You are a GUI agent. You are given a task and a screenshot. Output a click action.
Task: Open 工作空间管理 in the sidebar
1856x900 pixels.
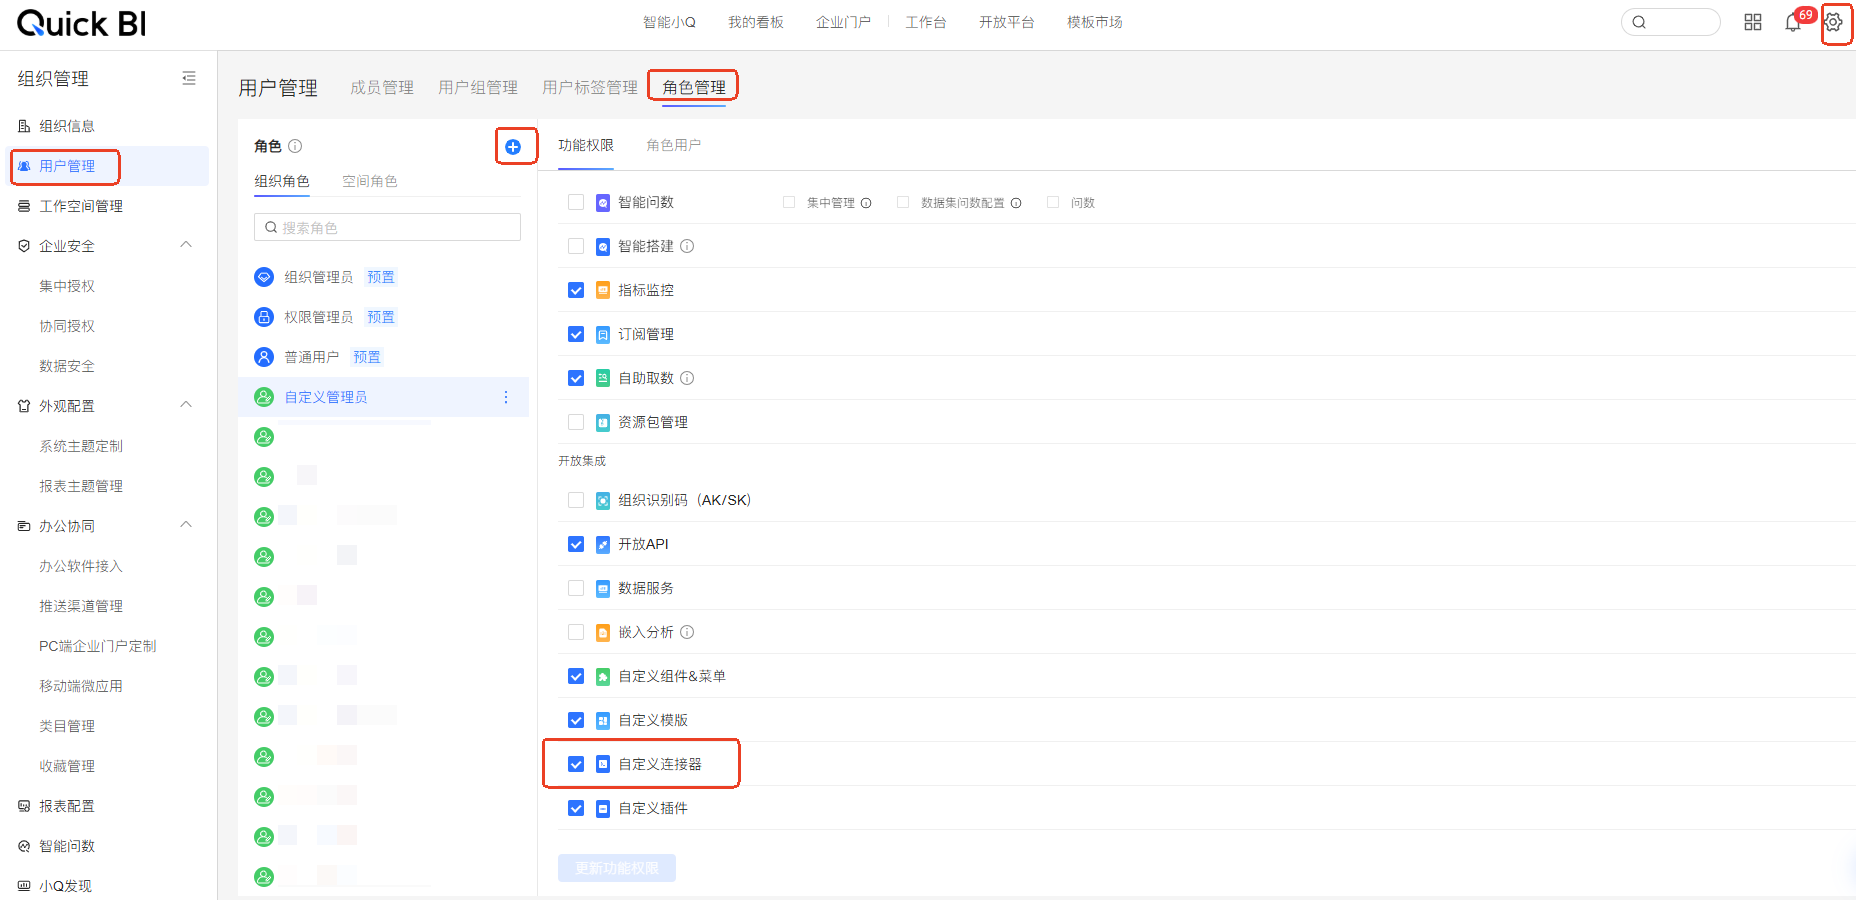click(x=81, y=206)
